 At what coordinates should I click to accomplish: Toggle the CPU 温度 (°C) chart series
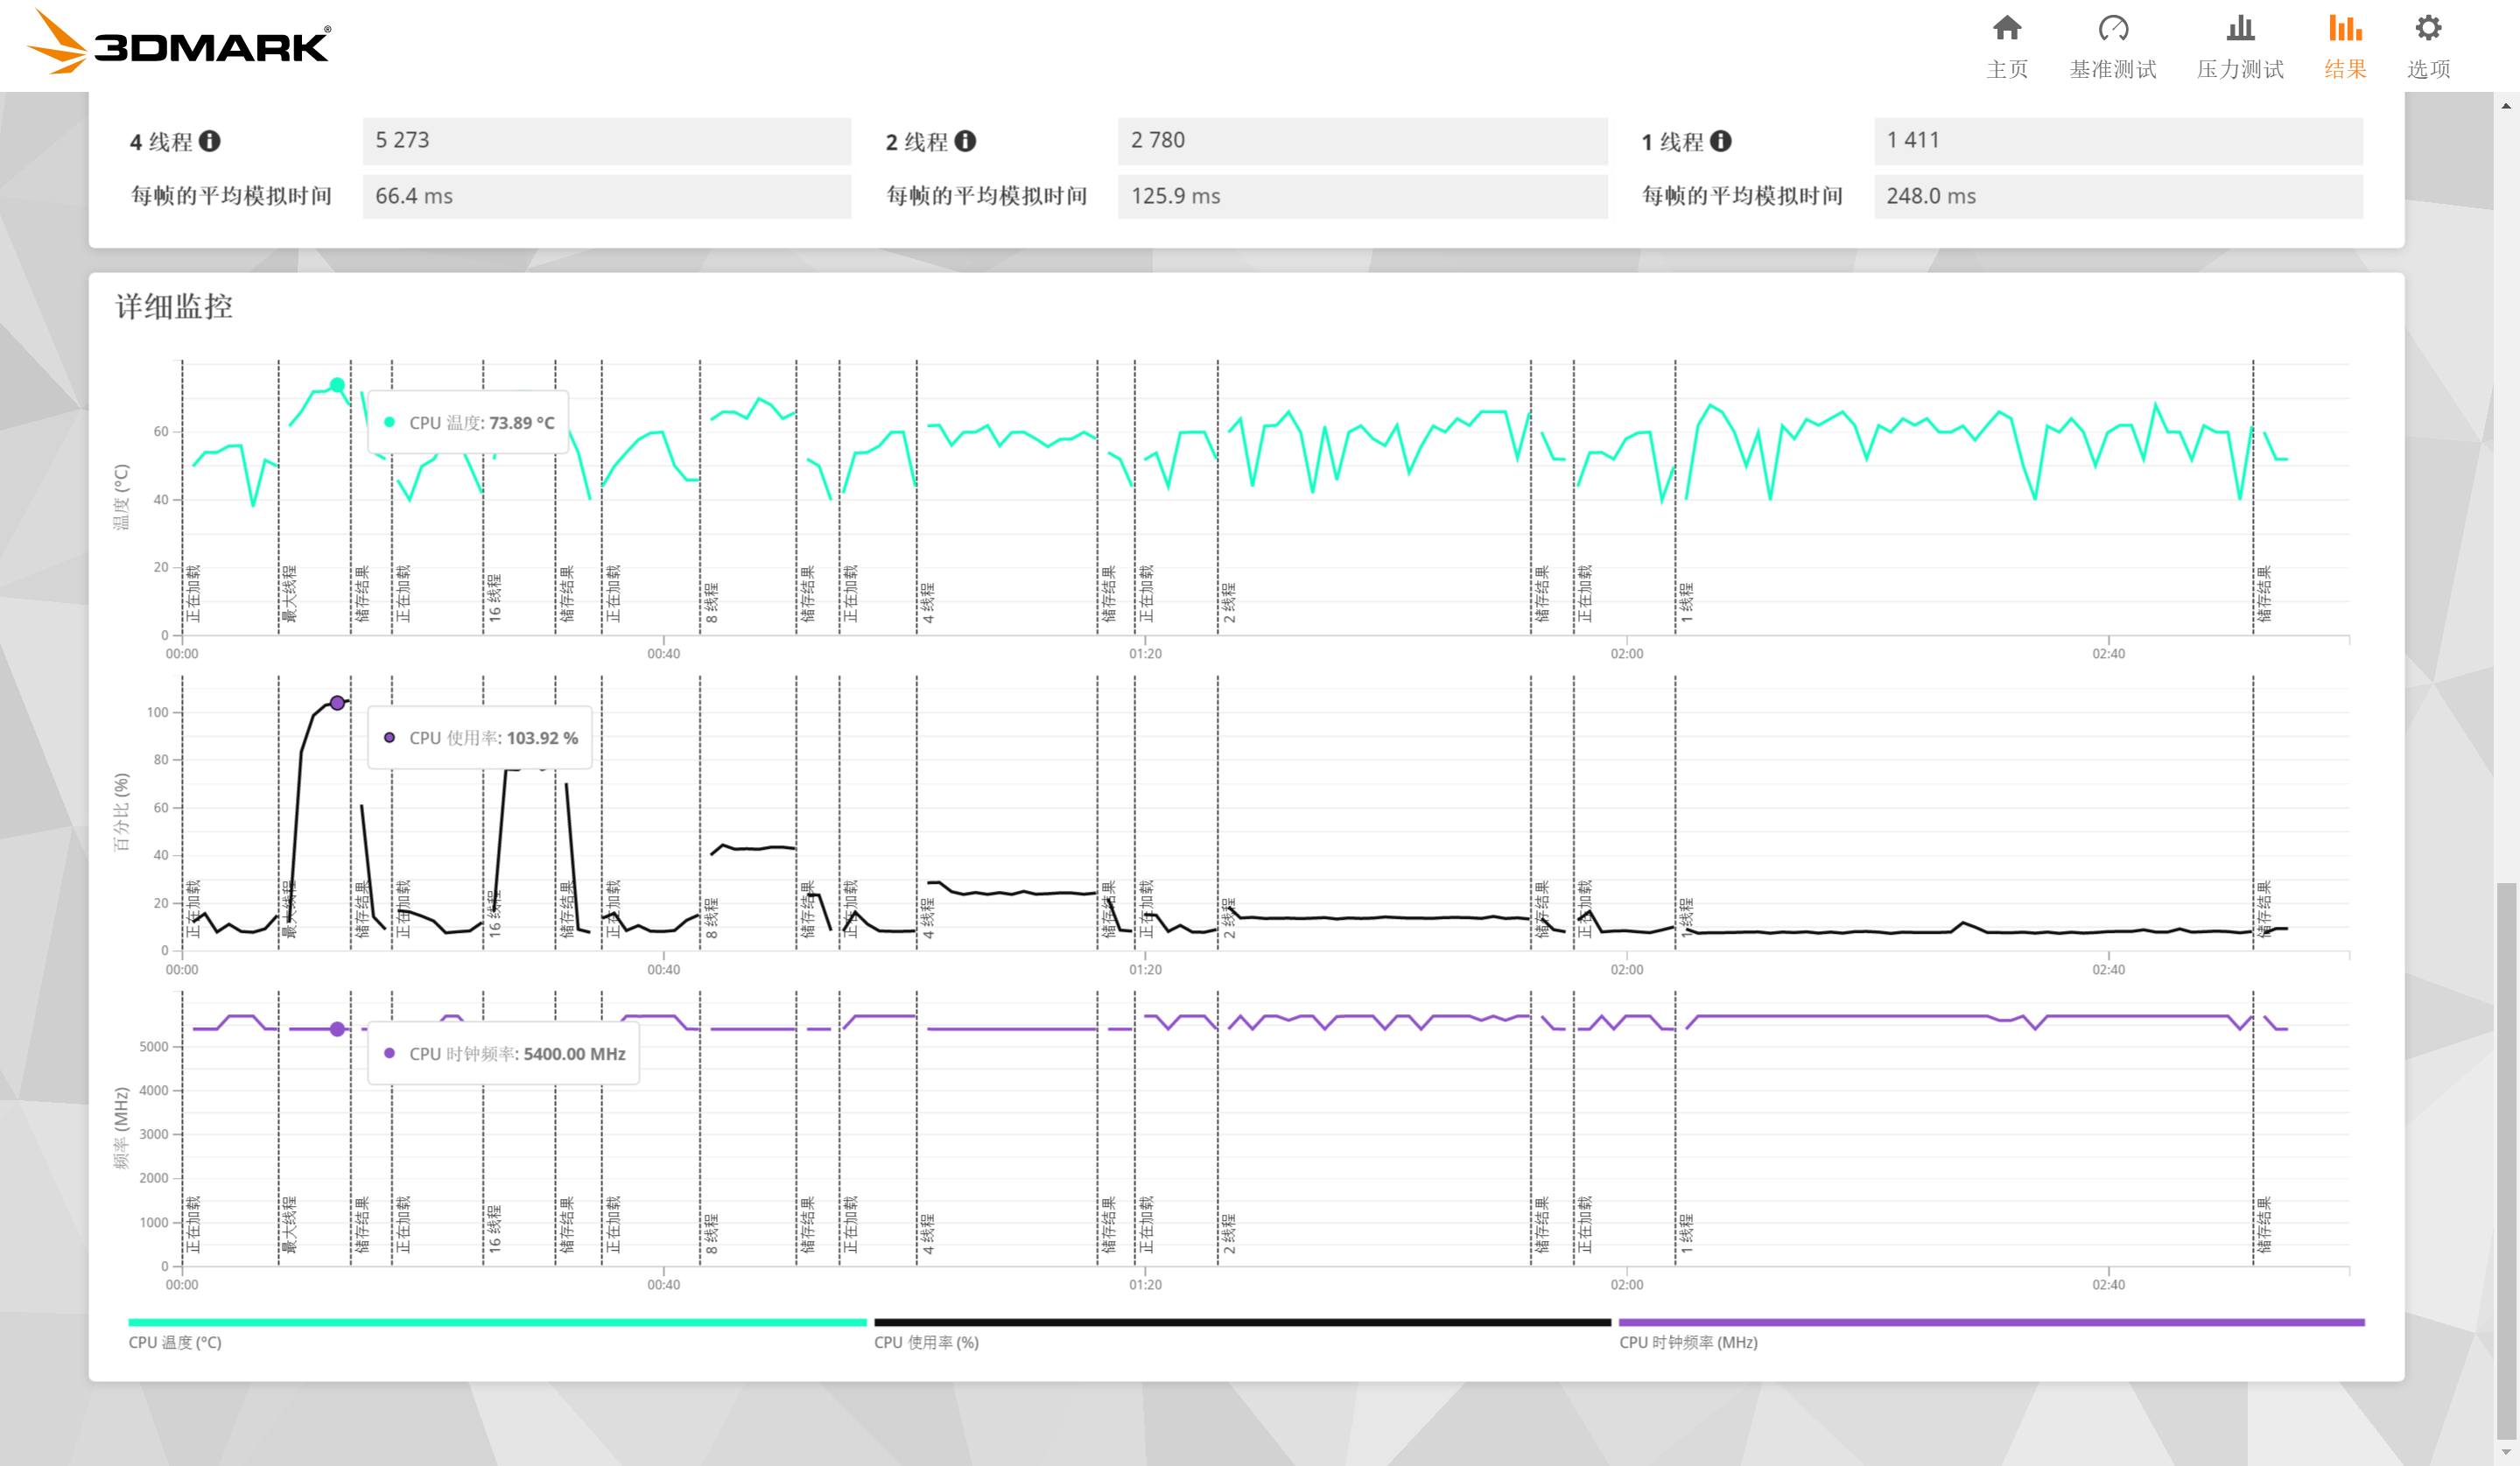pos(173,1343)
